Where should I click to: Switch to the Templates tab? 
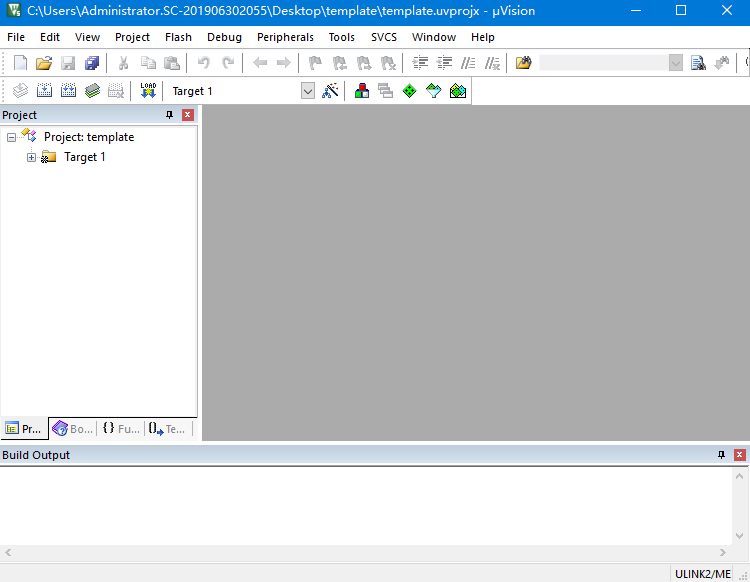pyautogui.click(x=167, y=428)
